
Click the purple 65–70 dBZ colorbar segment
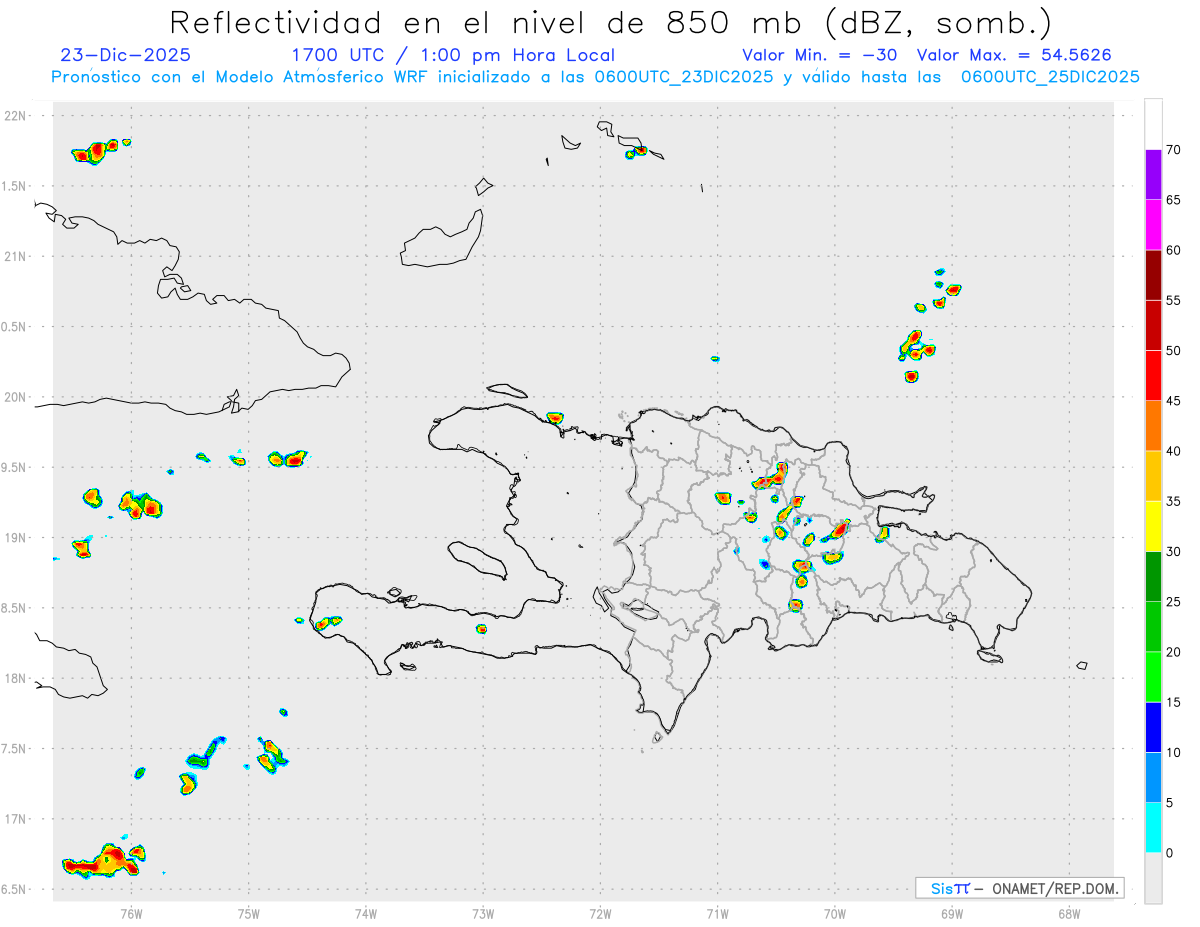click(x=1153, y=175)
